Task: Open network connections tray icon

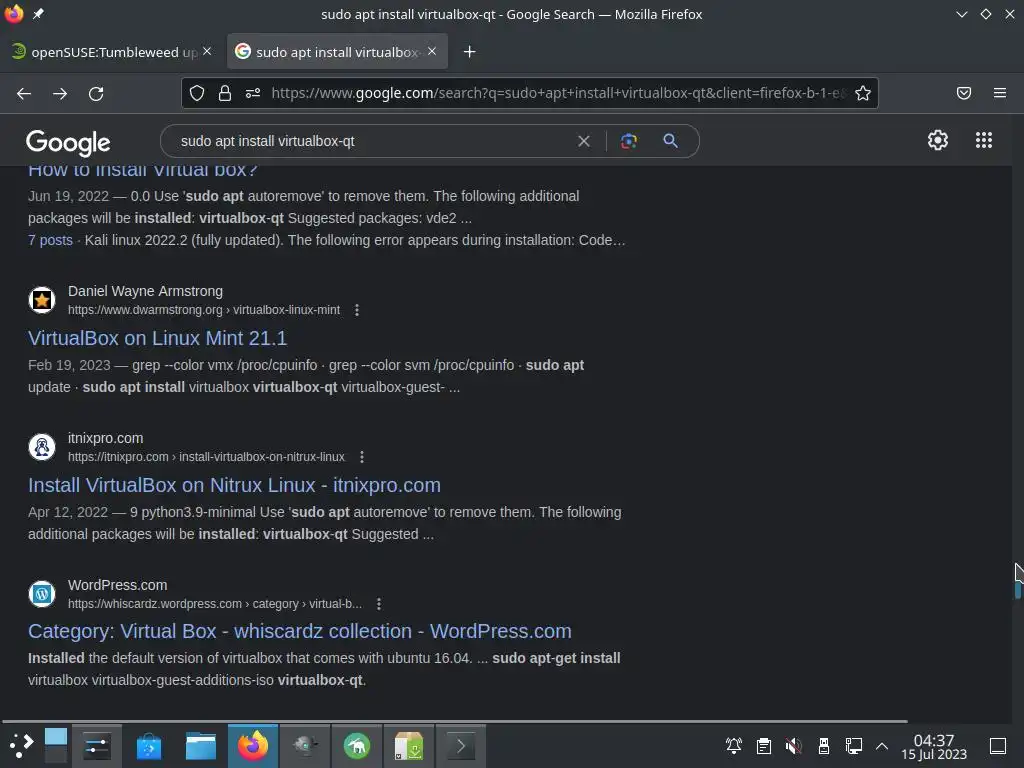Action: [x=853, y=746]
